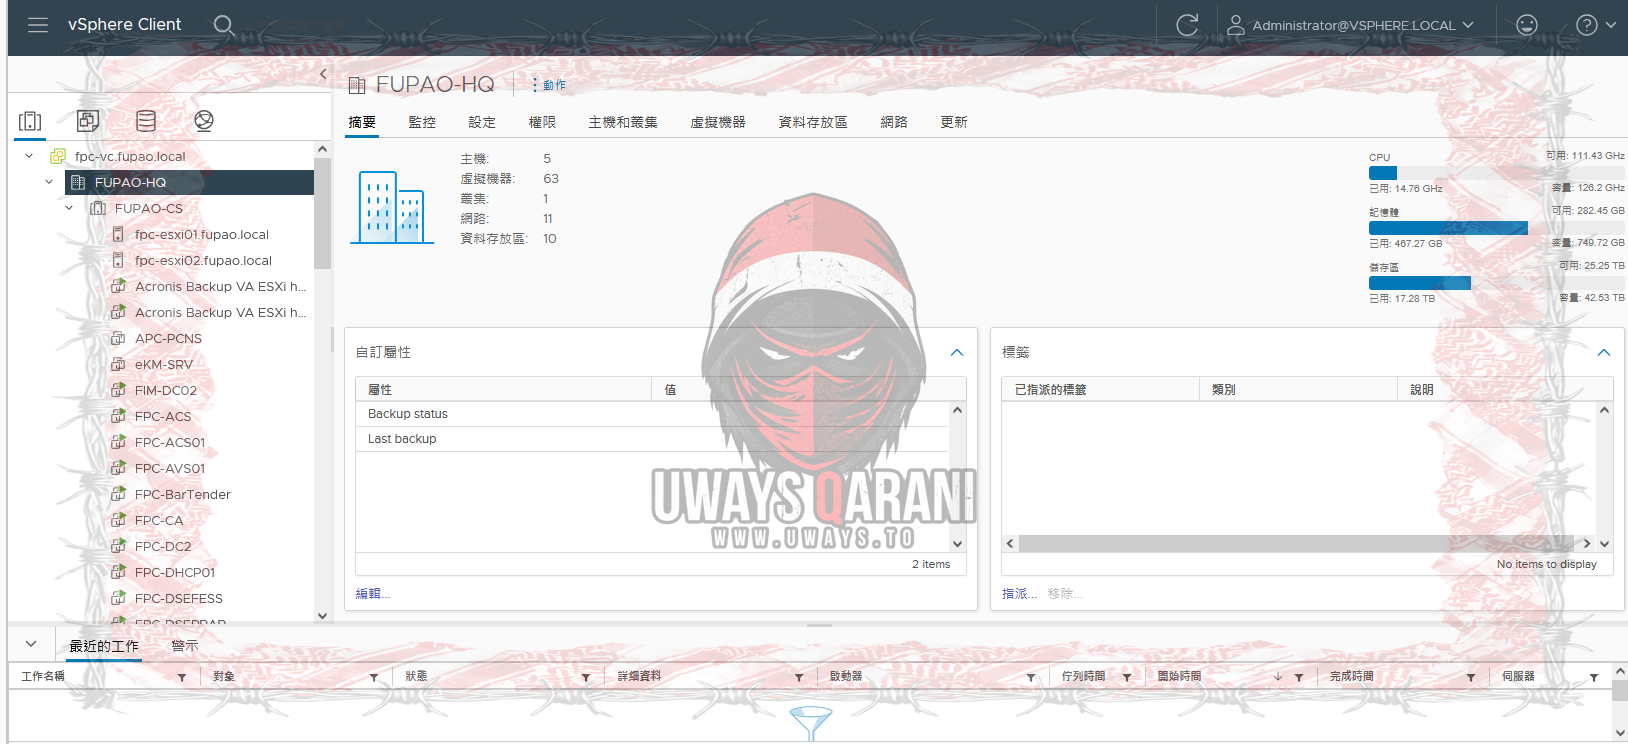Image resolution: width=1628 pixels, height=744 pixels.
Task: Click the FPC-ACS virtual machine icon
Action: pyautogui.click(x=118, y=416)
